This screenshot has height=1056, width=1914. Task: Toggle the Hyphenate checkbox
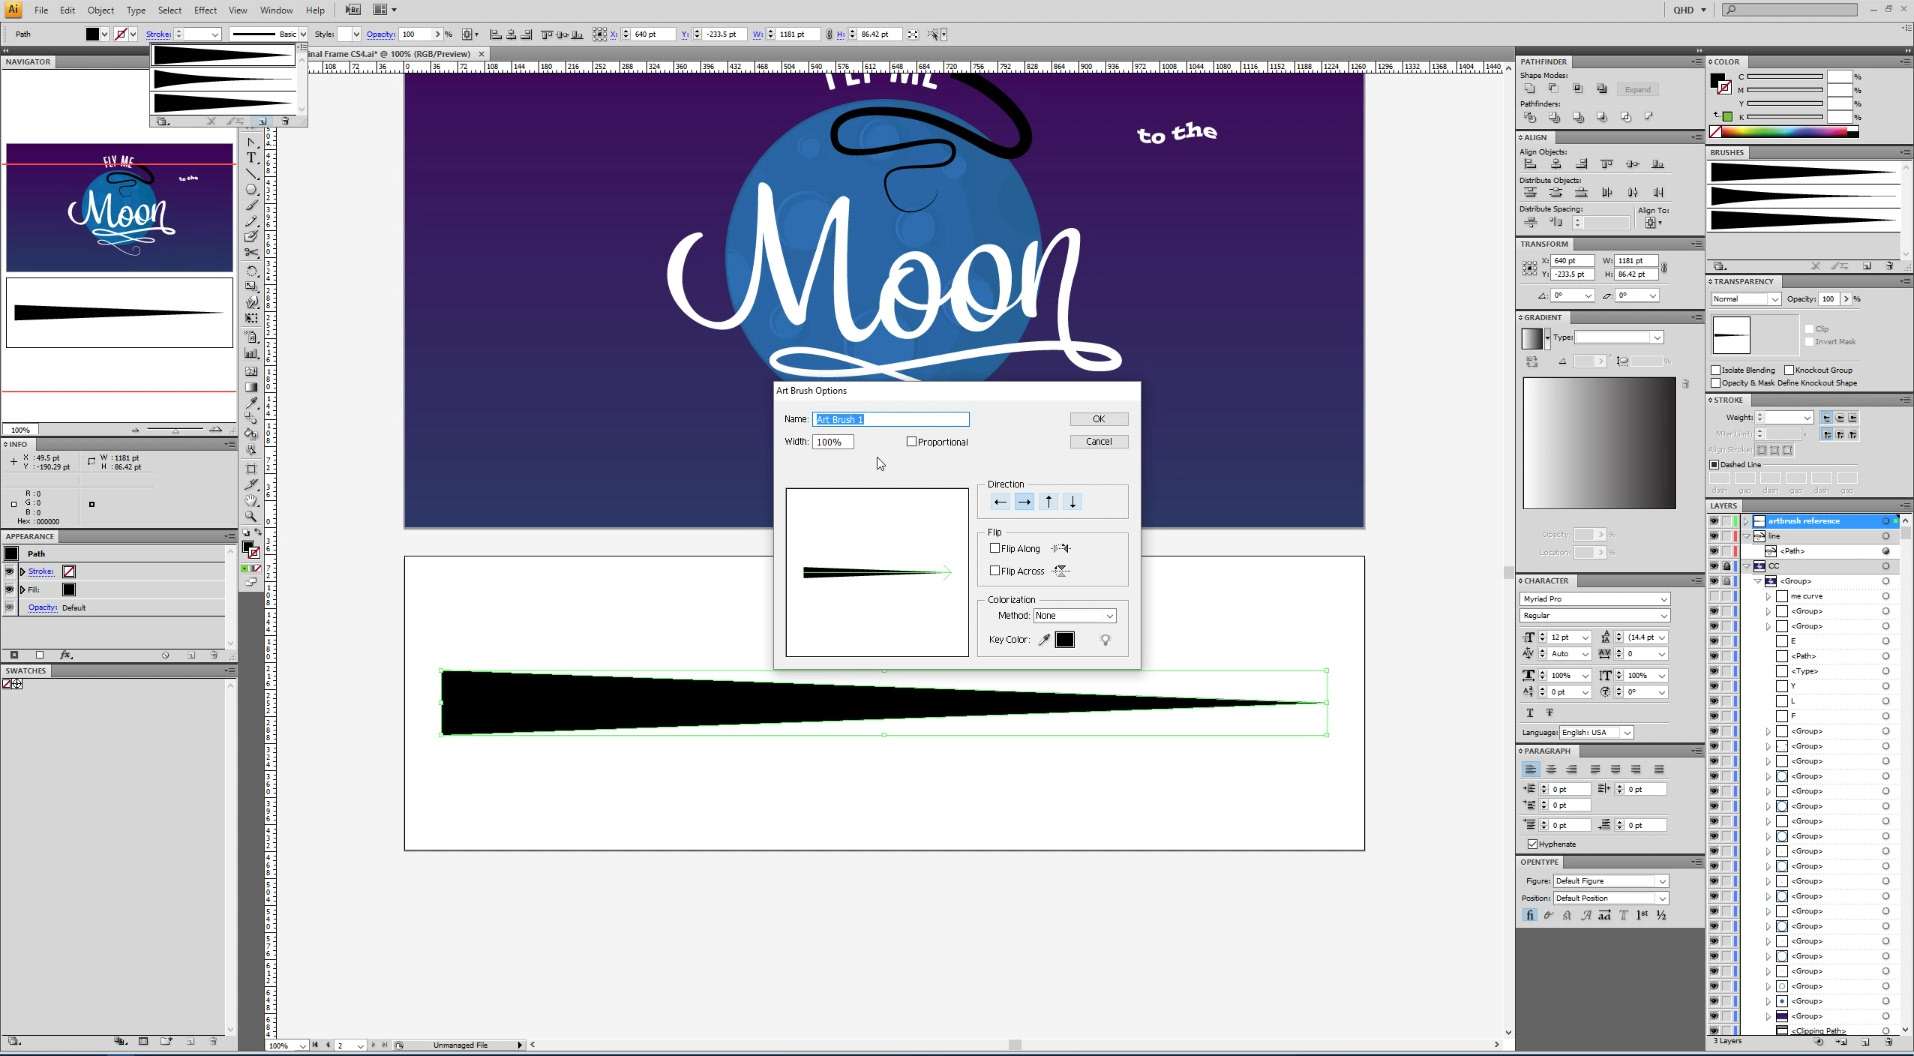(x=1532, y=844)
